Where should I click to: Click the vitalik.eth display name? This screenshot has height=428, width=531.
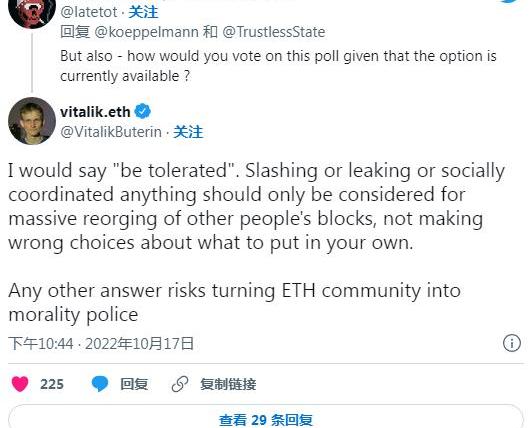(95, 112)
